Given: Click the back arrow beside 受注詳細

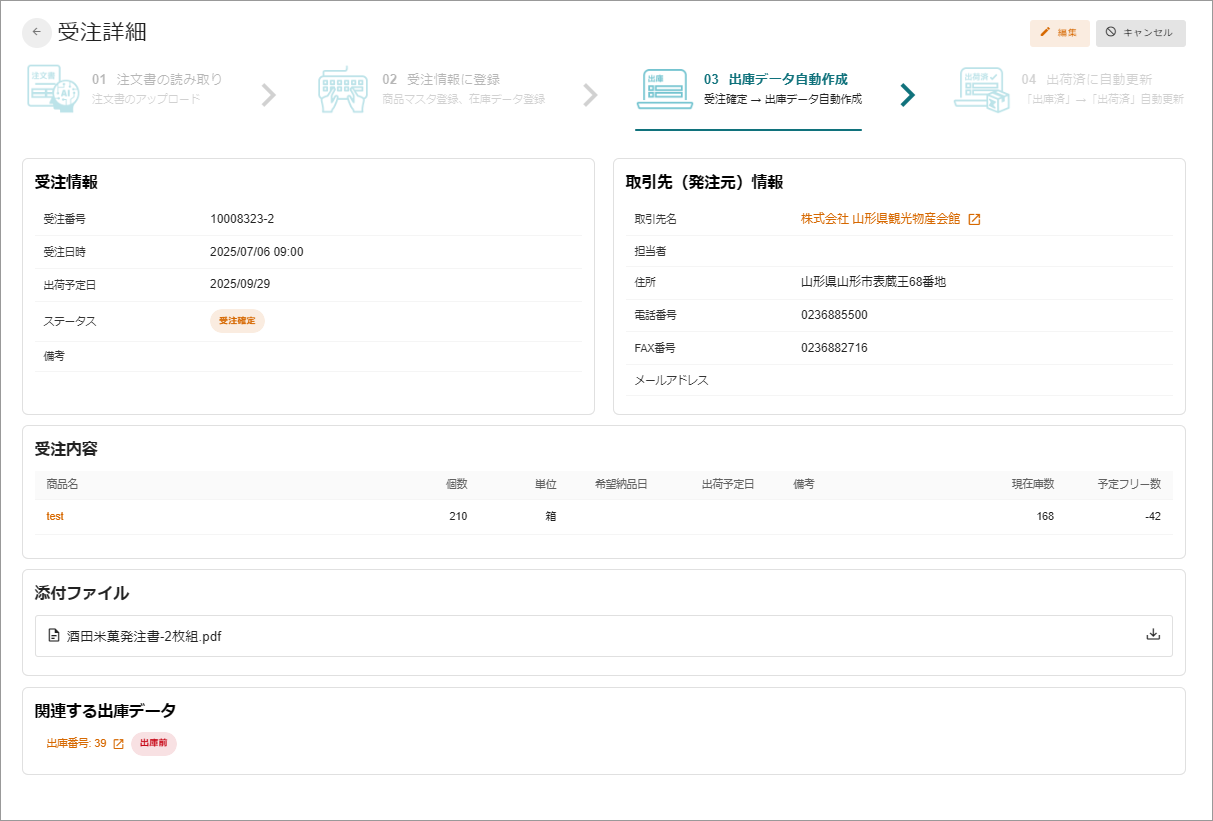Looking at the screenshot, I should point(37,32).
